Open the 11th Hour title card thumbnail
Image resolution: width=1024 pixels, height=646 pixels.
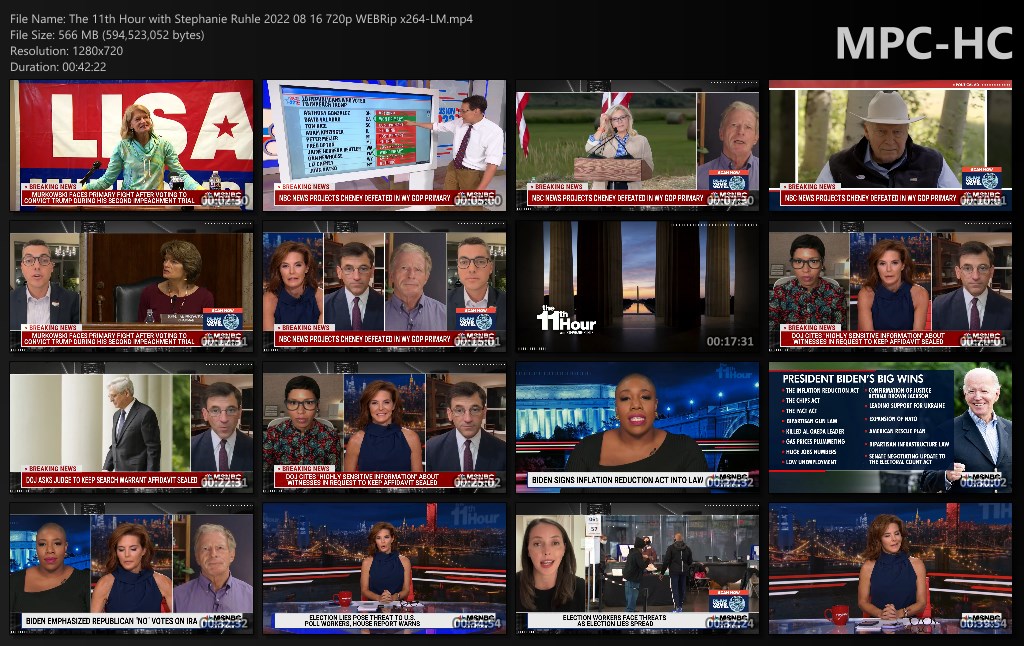(x=637, y=286)
